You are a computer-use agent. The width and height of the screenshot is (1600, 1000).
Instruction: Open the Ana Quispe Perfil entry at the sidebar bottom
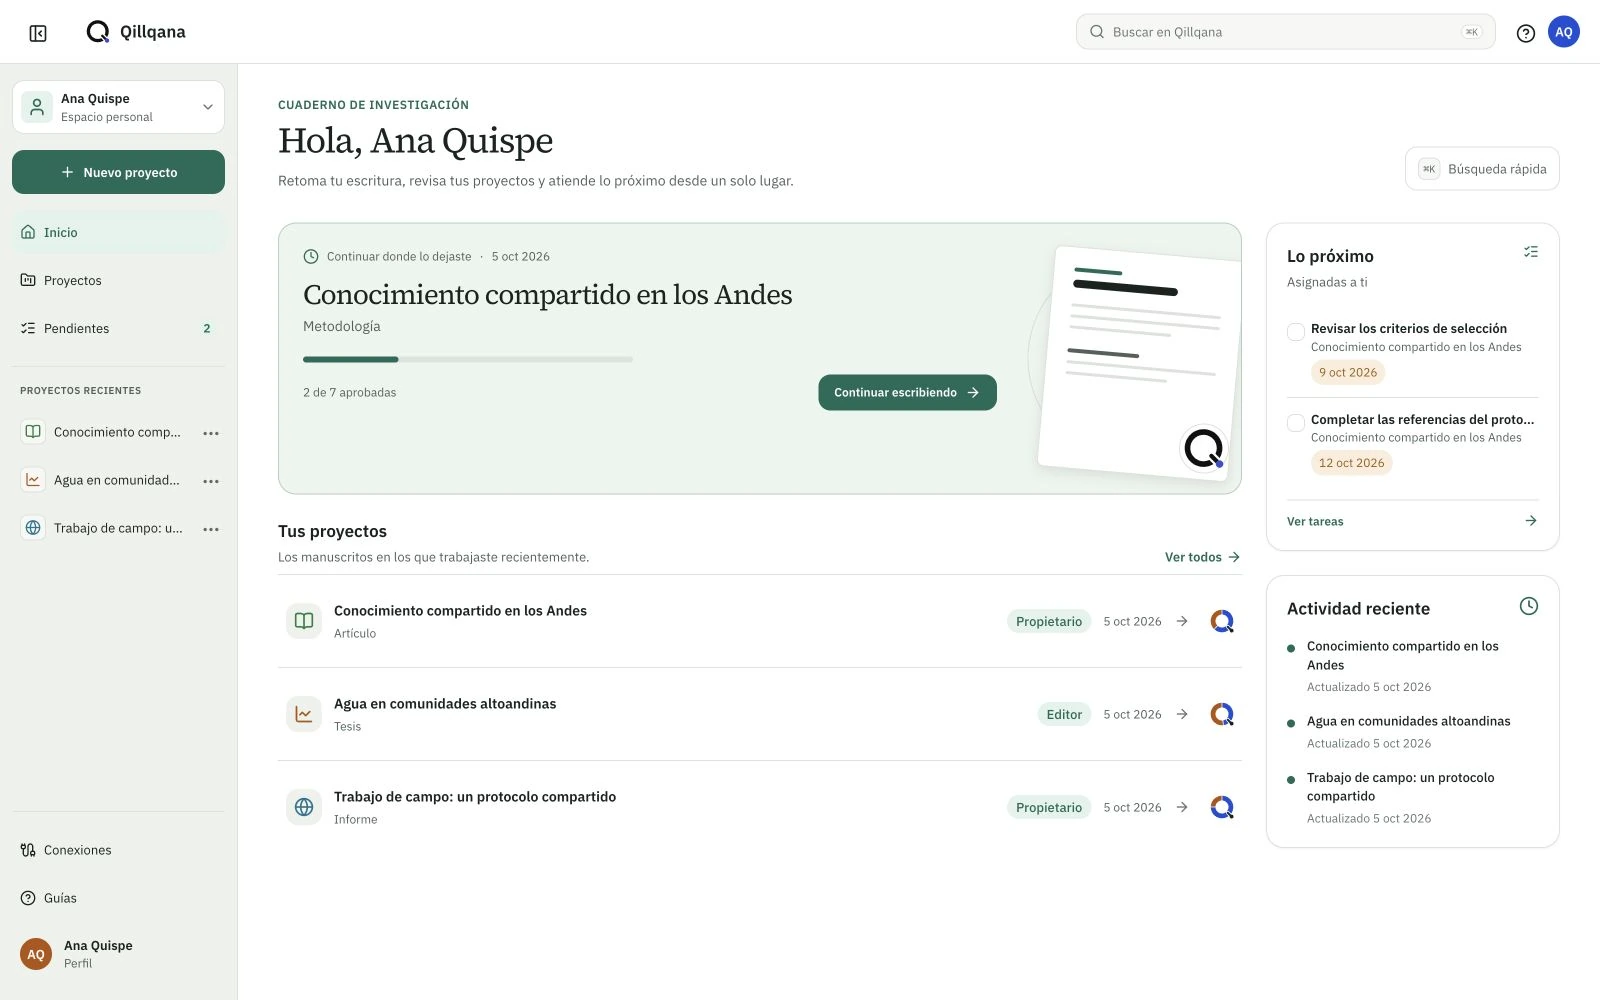tap(118, 954)
